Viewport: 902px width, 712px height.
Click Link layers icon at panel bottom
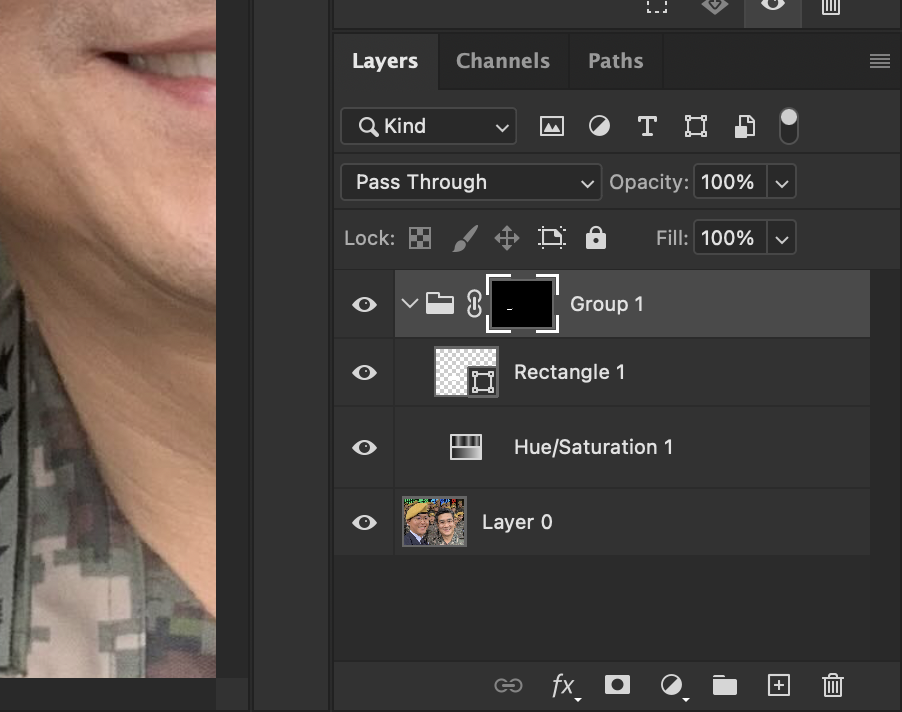point(508,686)
